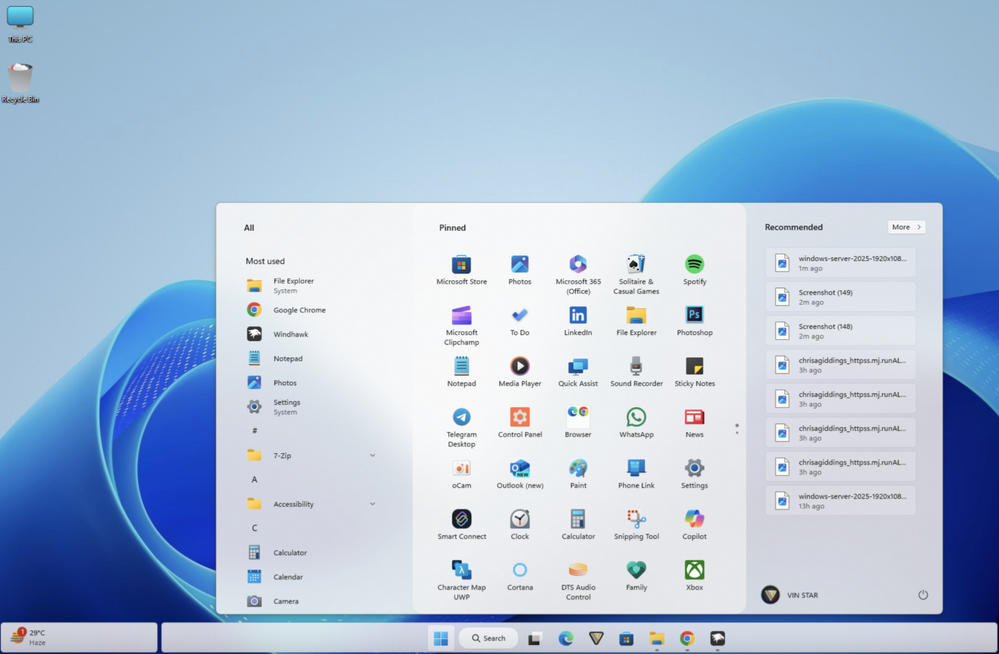This screenshot has width=999, height=654.
Task: Select This PC desktop icon
Action: click(20, 24)
